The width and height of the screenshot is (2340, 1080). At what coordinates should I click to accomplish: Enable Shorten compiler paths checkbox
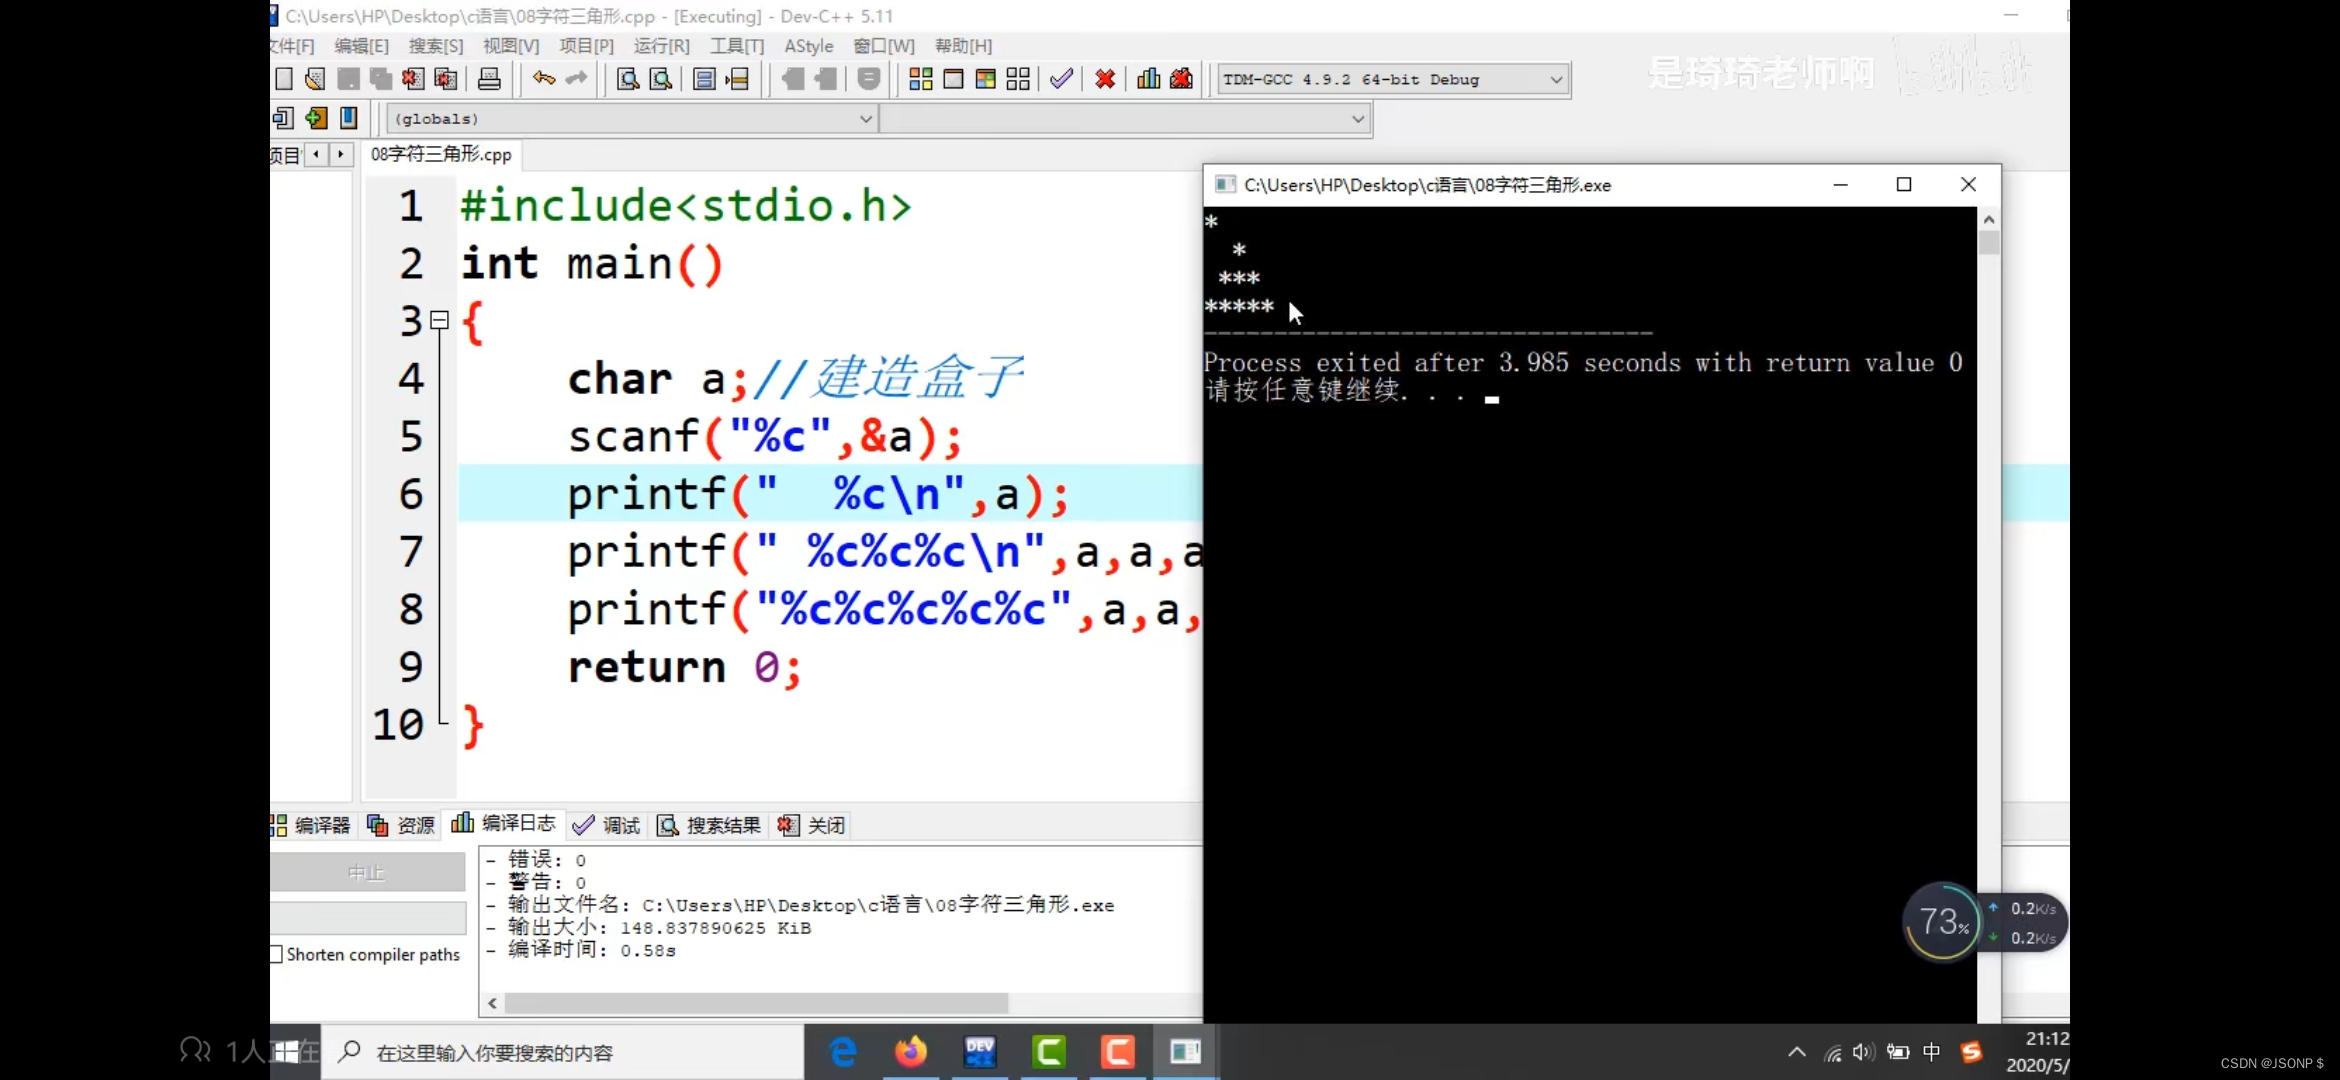tap(277, 954)
